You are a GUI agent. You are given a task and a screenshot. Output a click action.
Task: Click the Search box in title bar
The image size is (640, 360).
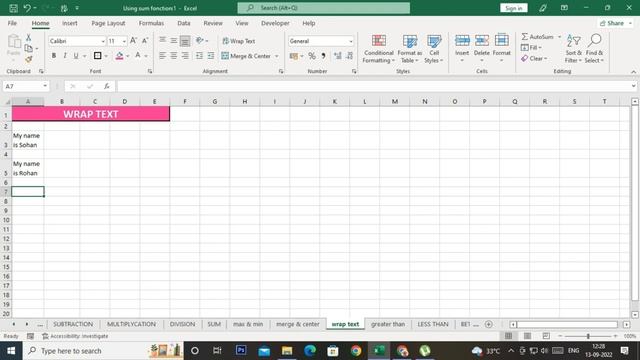(324, 8)
